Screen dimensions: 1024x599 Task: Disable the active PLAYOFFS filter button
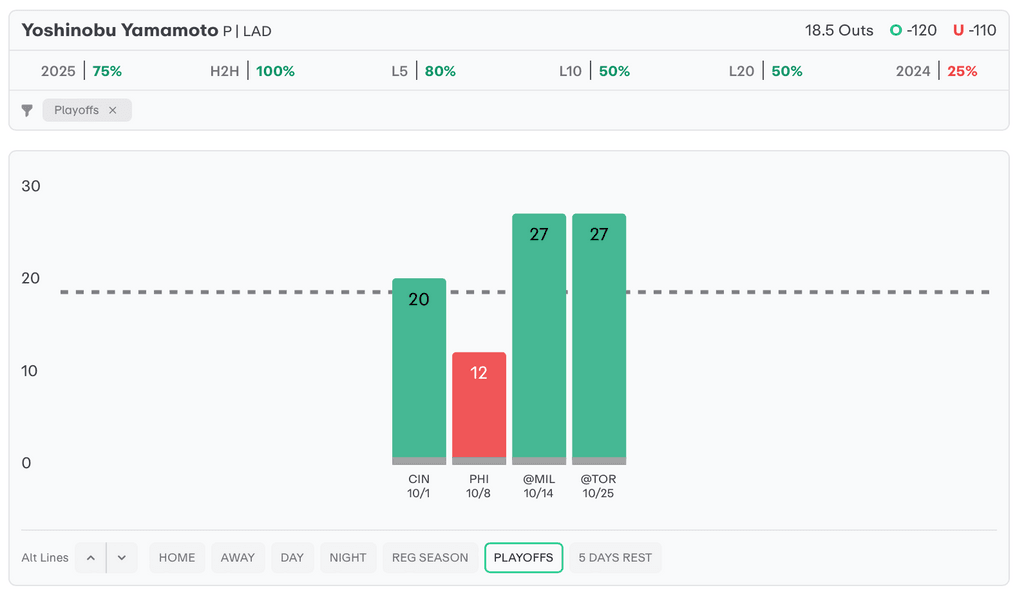pos(523,558)
